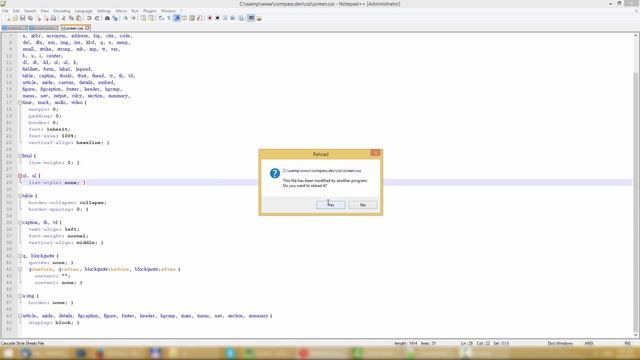Open the Search menu
This screenshot has width=640, height=360.
[x=30, y=11]
